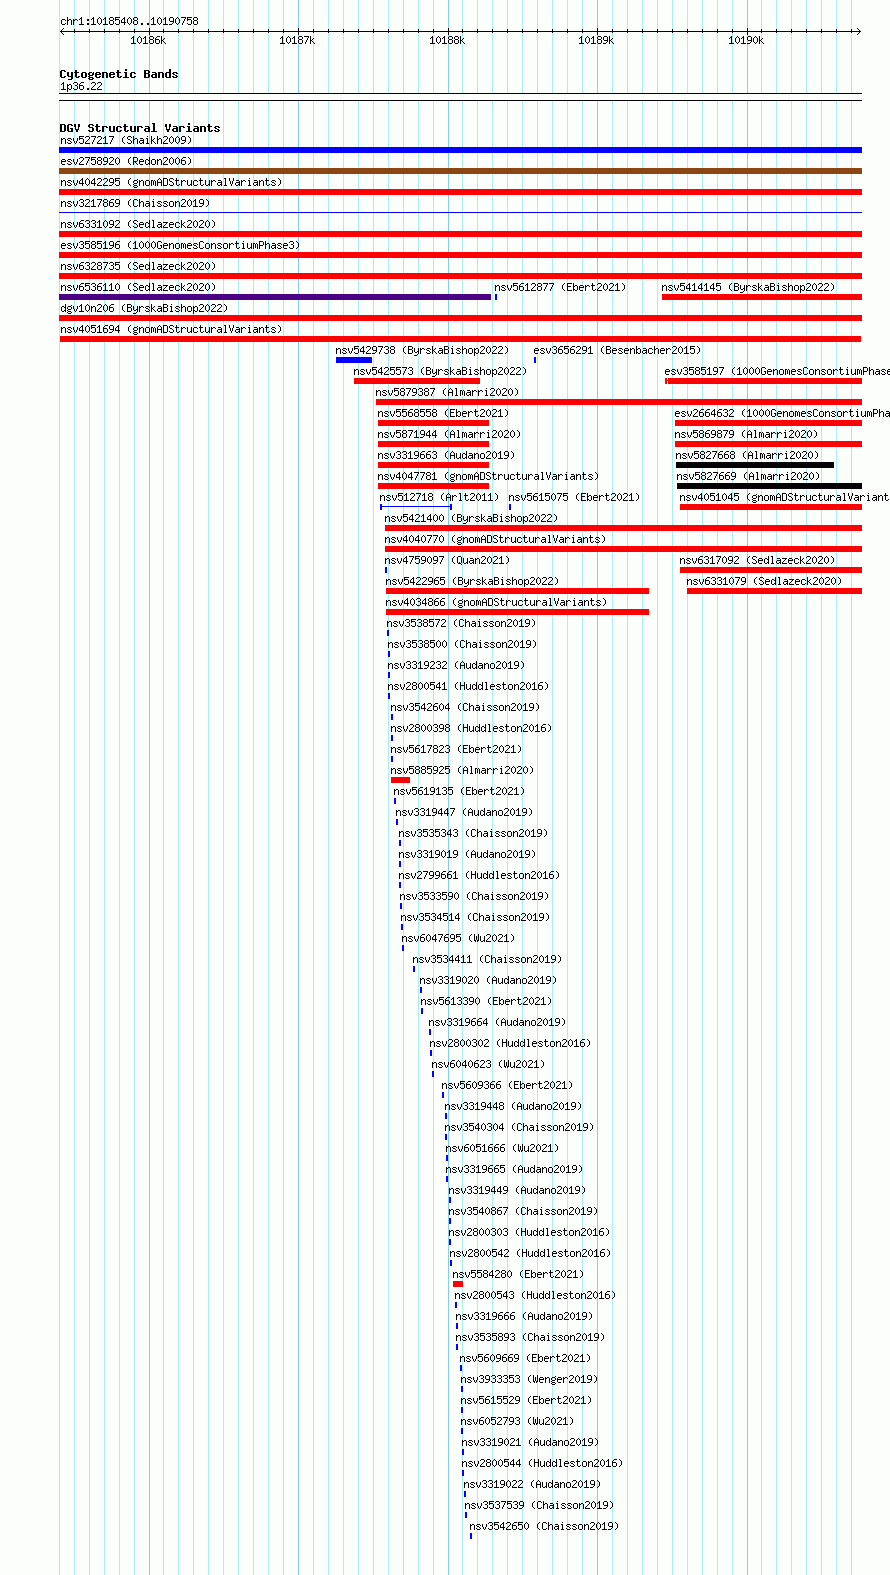Click the red nsv5885925 variant bar
Image resolution: width=890 pixels, height=1575 pixels.
click(x=400, y=780)
